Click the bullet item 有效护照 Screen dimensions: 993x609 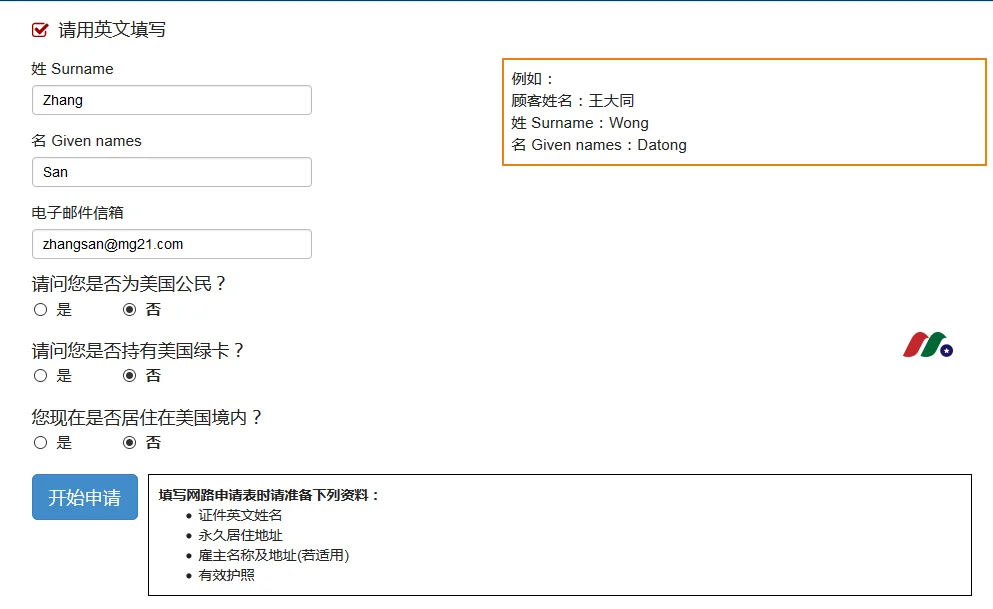[226, 575]
